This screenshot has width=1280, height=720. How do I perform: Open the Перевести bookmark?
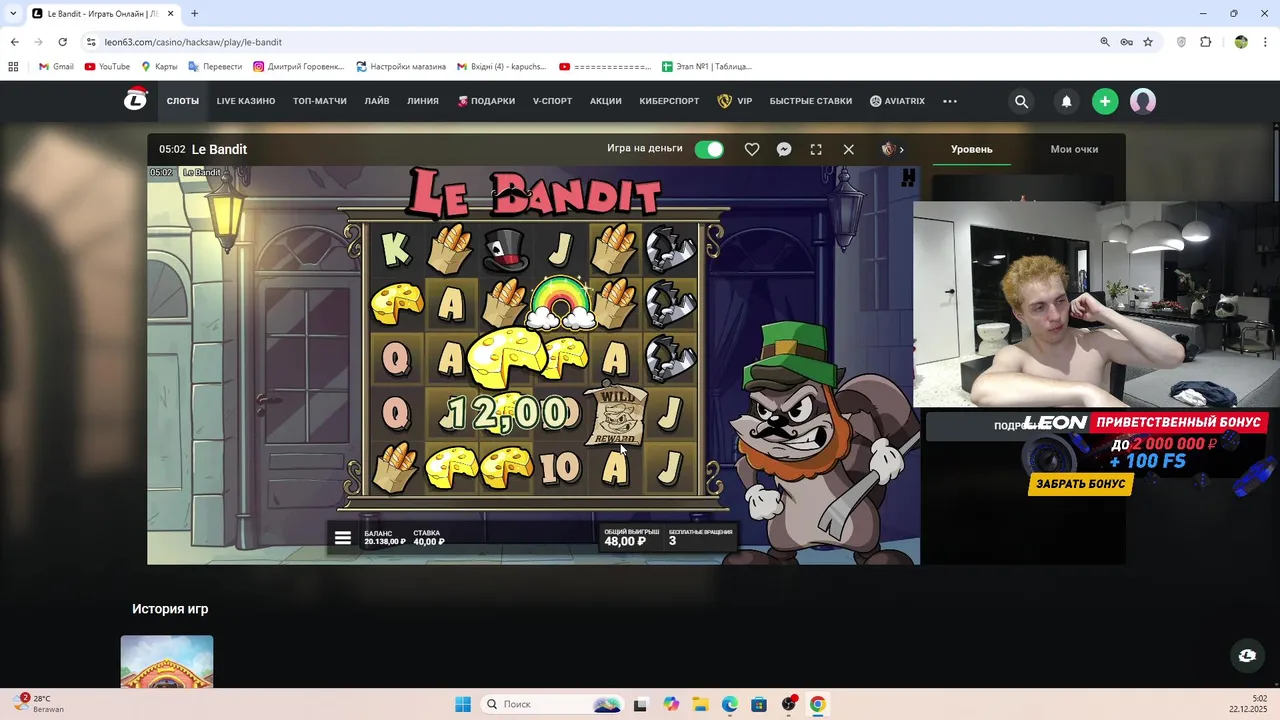(215, 66)
